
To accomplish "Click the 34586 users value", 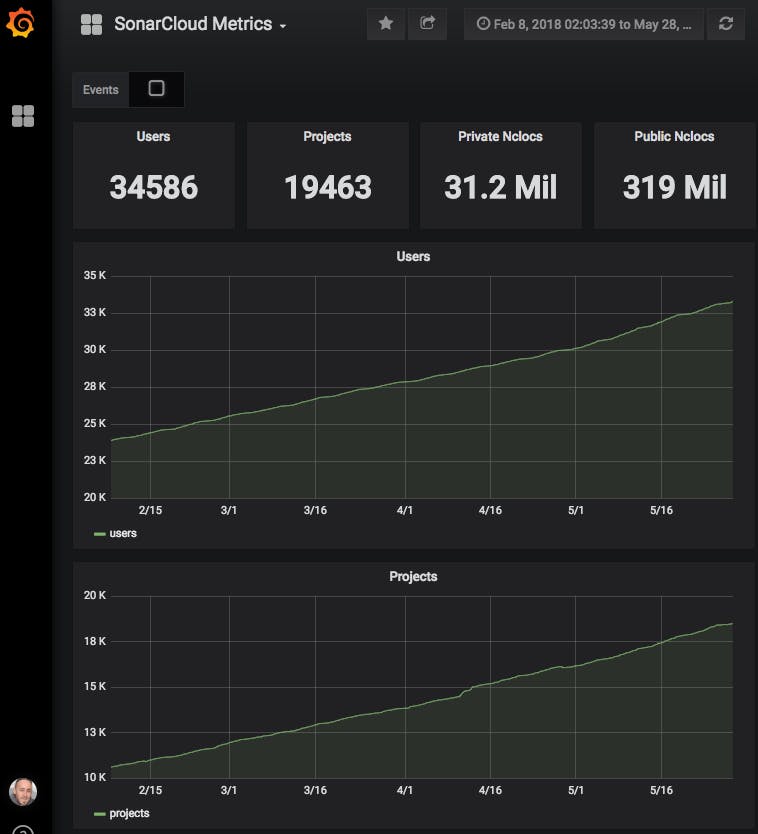I will coord(154,187).
